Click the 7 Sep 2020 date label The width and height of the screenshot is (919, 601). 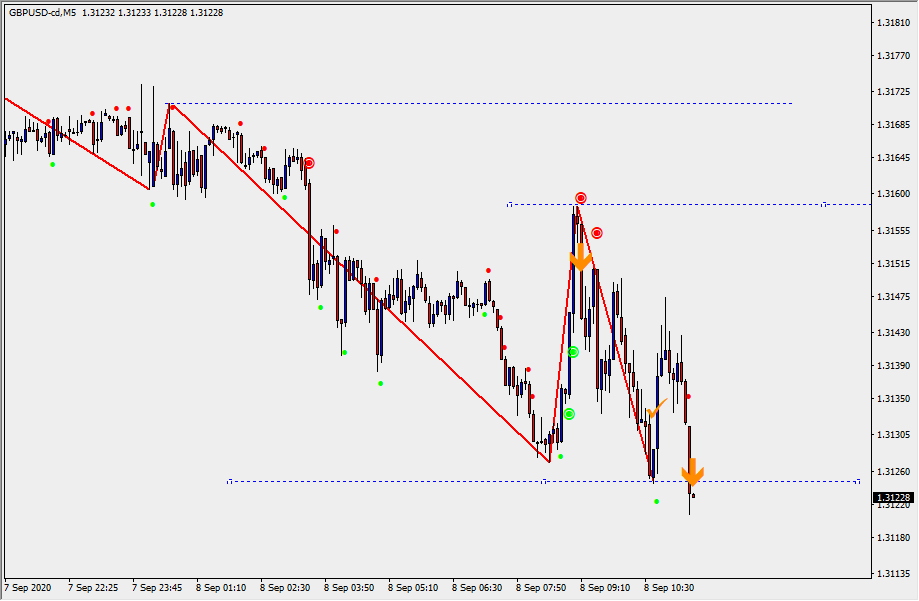[x=28, y=588]
